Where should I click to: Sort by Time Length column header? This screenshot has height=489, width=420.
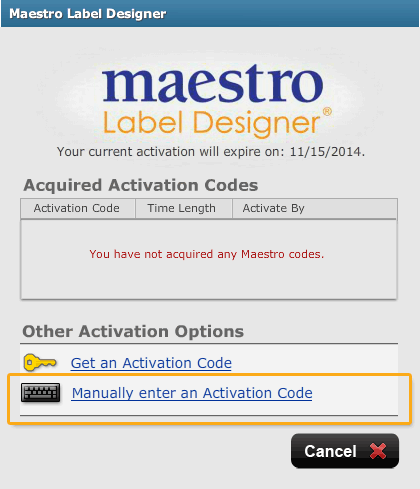tap(184, 208)
